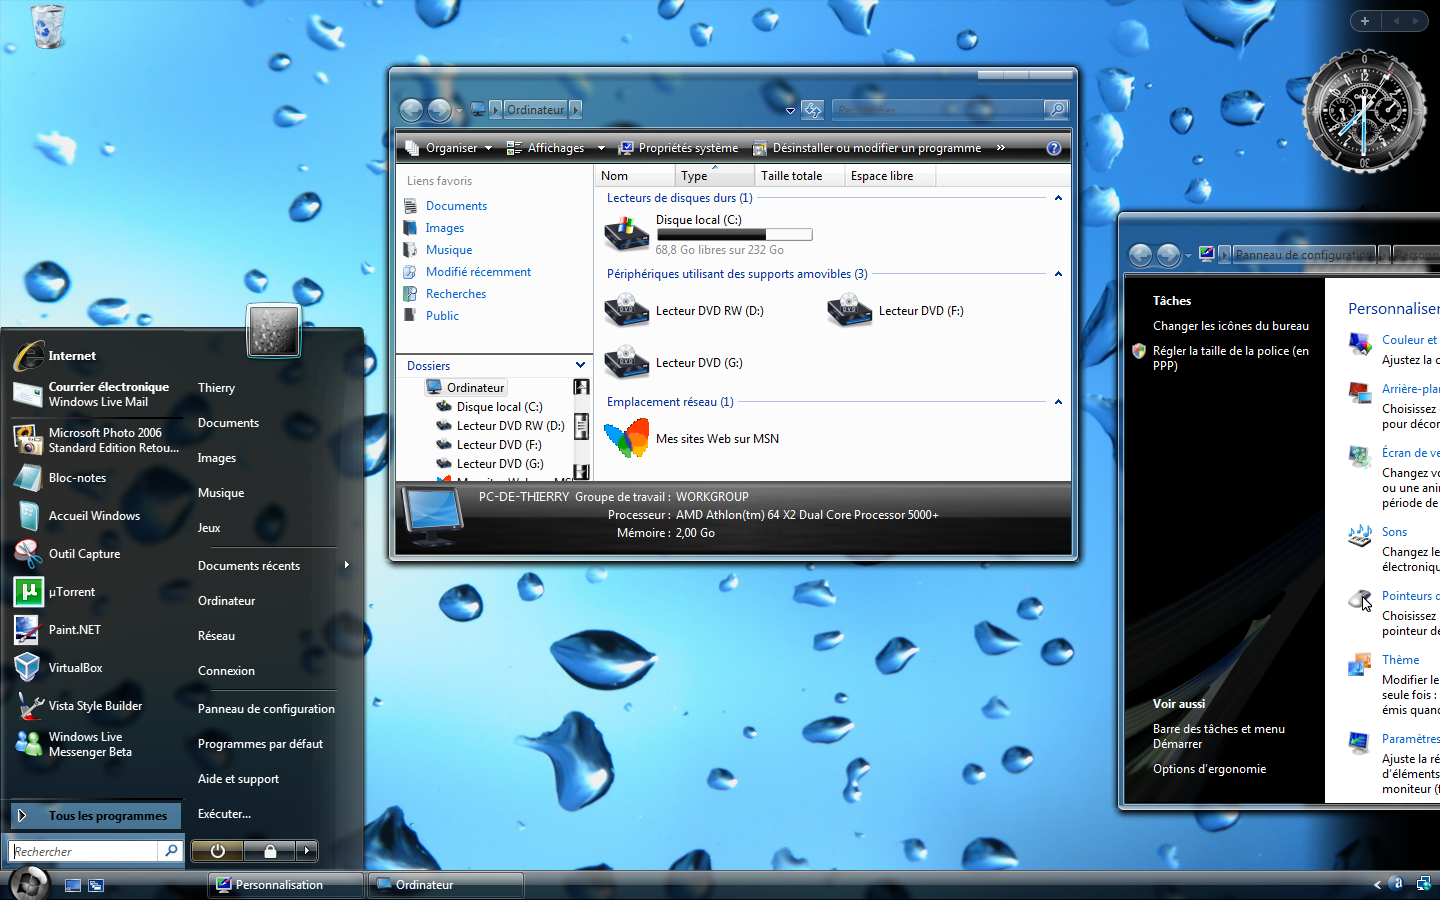The width and height of the screenshot is (1440, 900).
Task: Select Panneau de configuration in Start menu
Action: (x=266, y=709)
